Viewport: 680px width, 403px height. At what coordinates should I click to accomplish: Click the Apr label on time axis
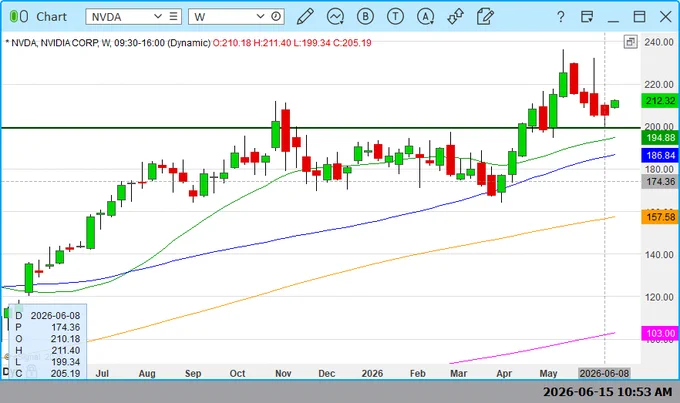coord(504,374)
